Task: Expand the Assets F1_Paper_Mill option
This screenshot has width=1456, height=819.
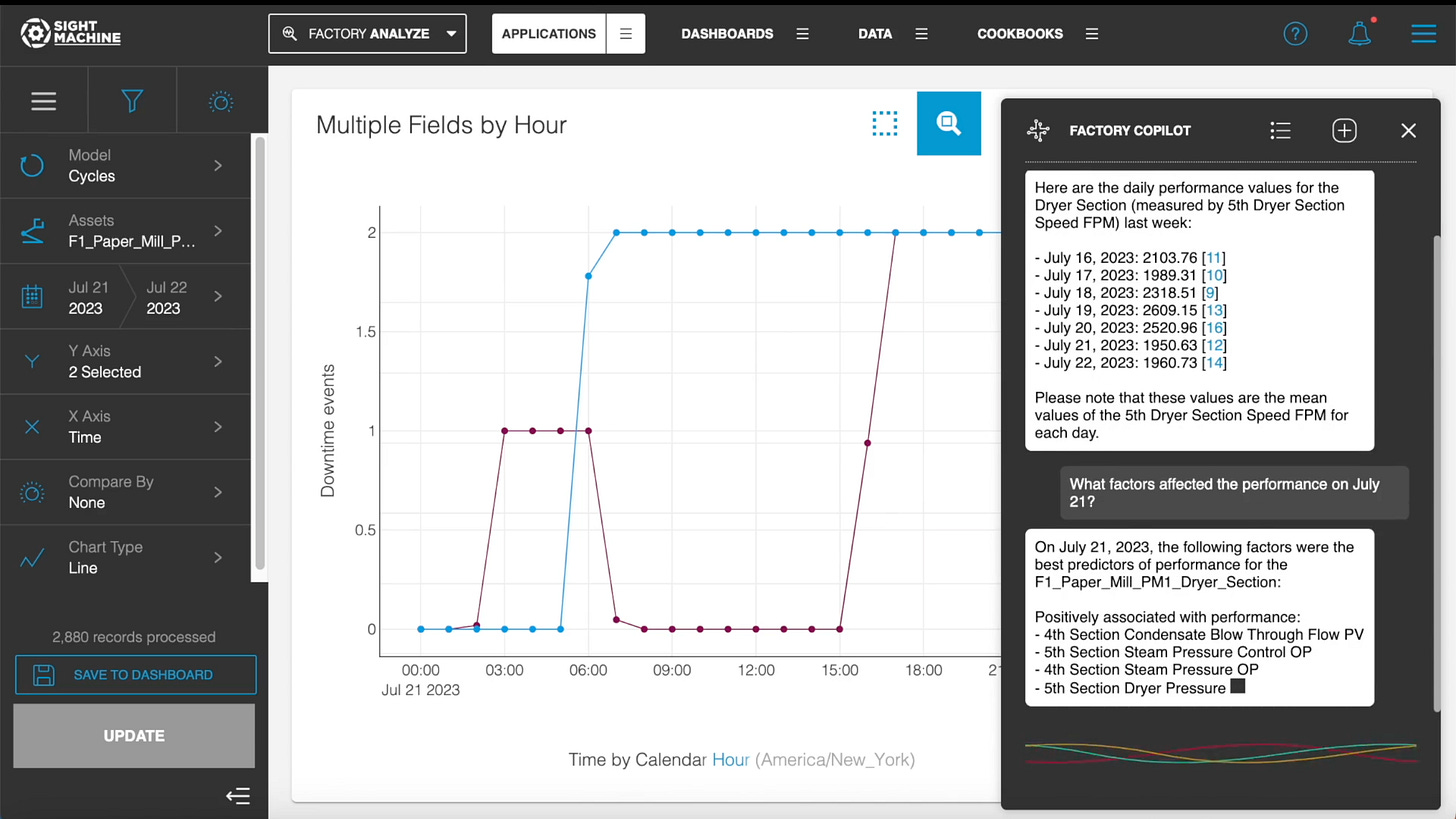Action: [x=125, y=231]
